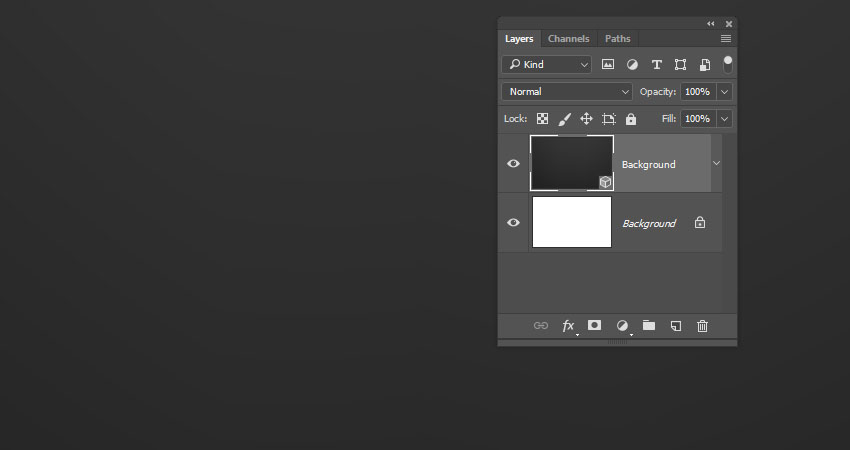Filter for smart objects icon
The height and width of the screenshot is (450, 850).
(705, 65)
